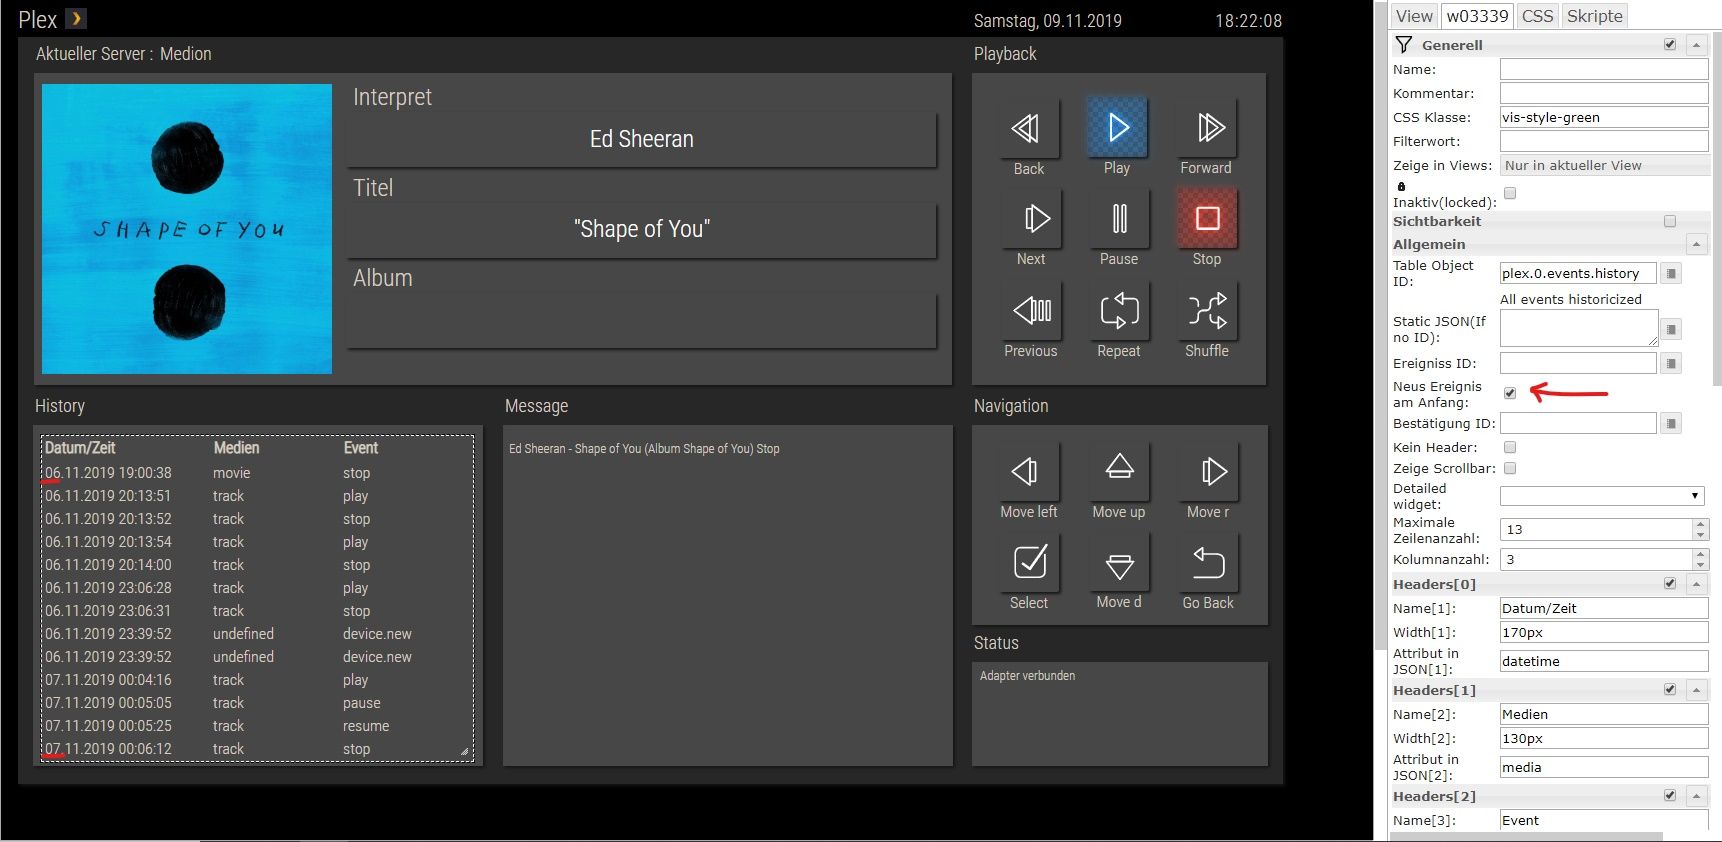This screenshot has width=1722, height=842.
Task: Open object picker for Table Object ID
Action: tap(1671, 273)
